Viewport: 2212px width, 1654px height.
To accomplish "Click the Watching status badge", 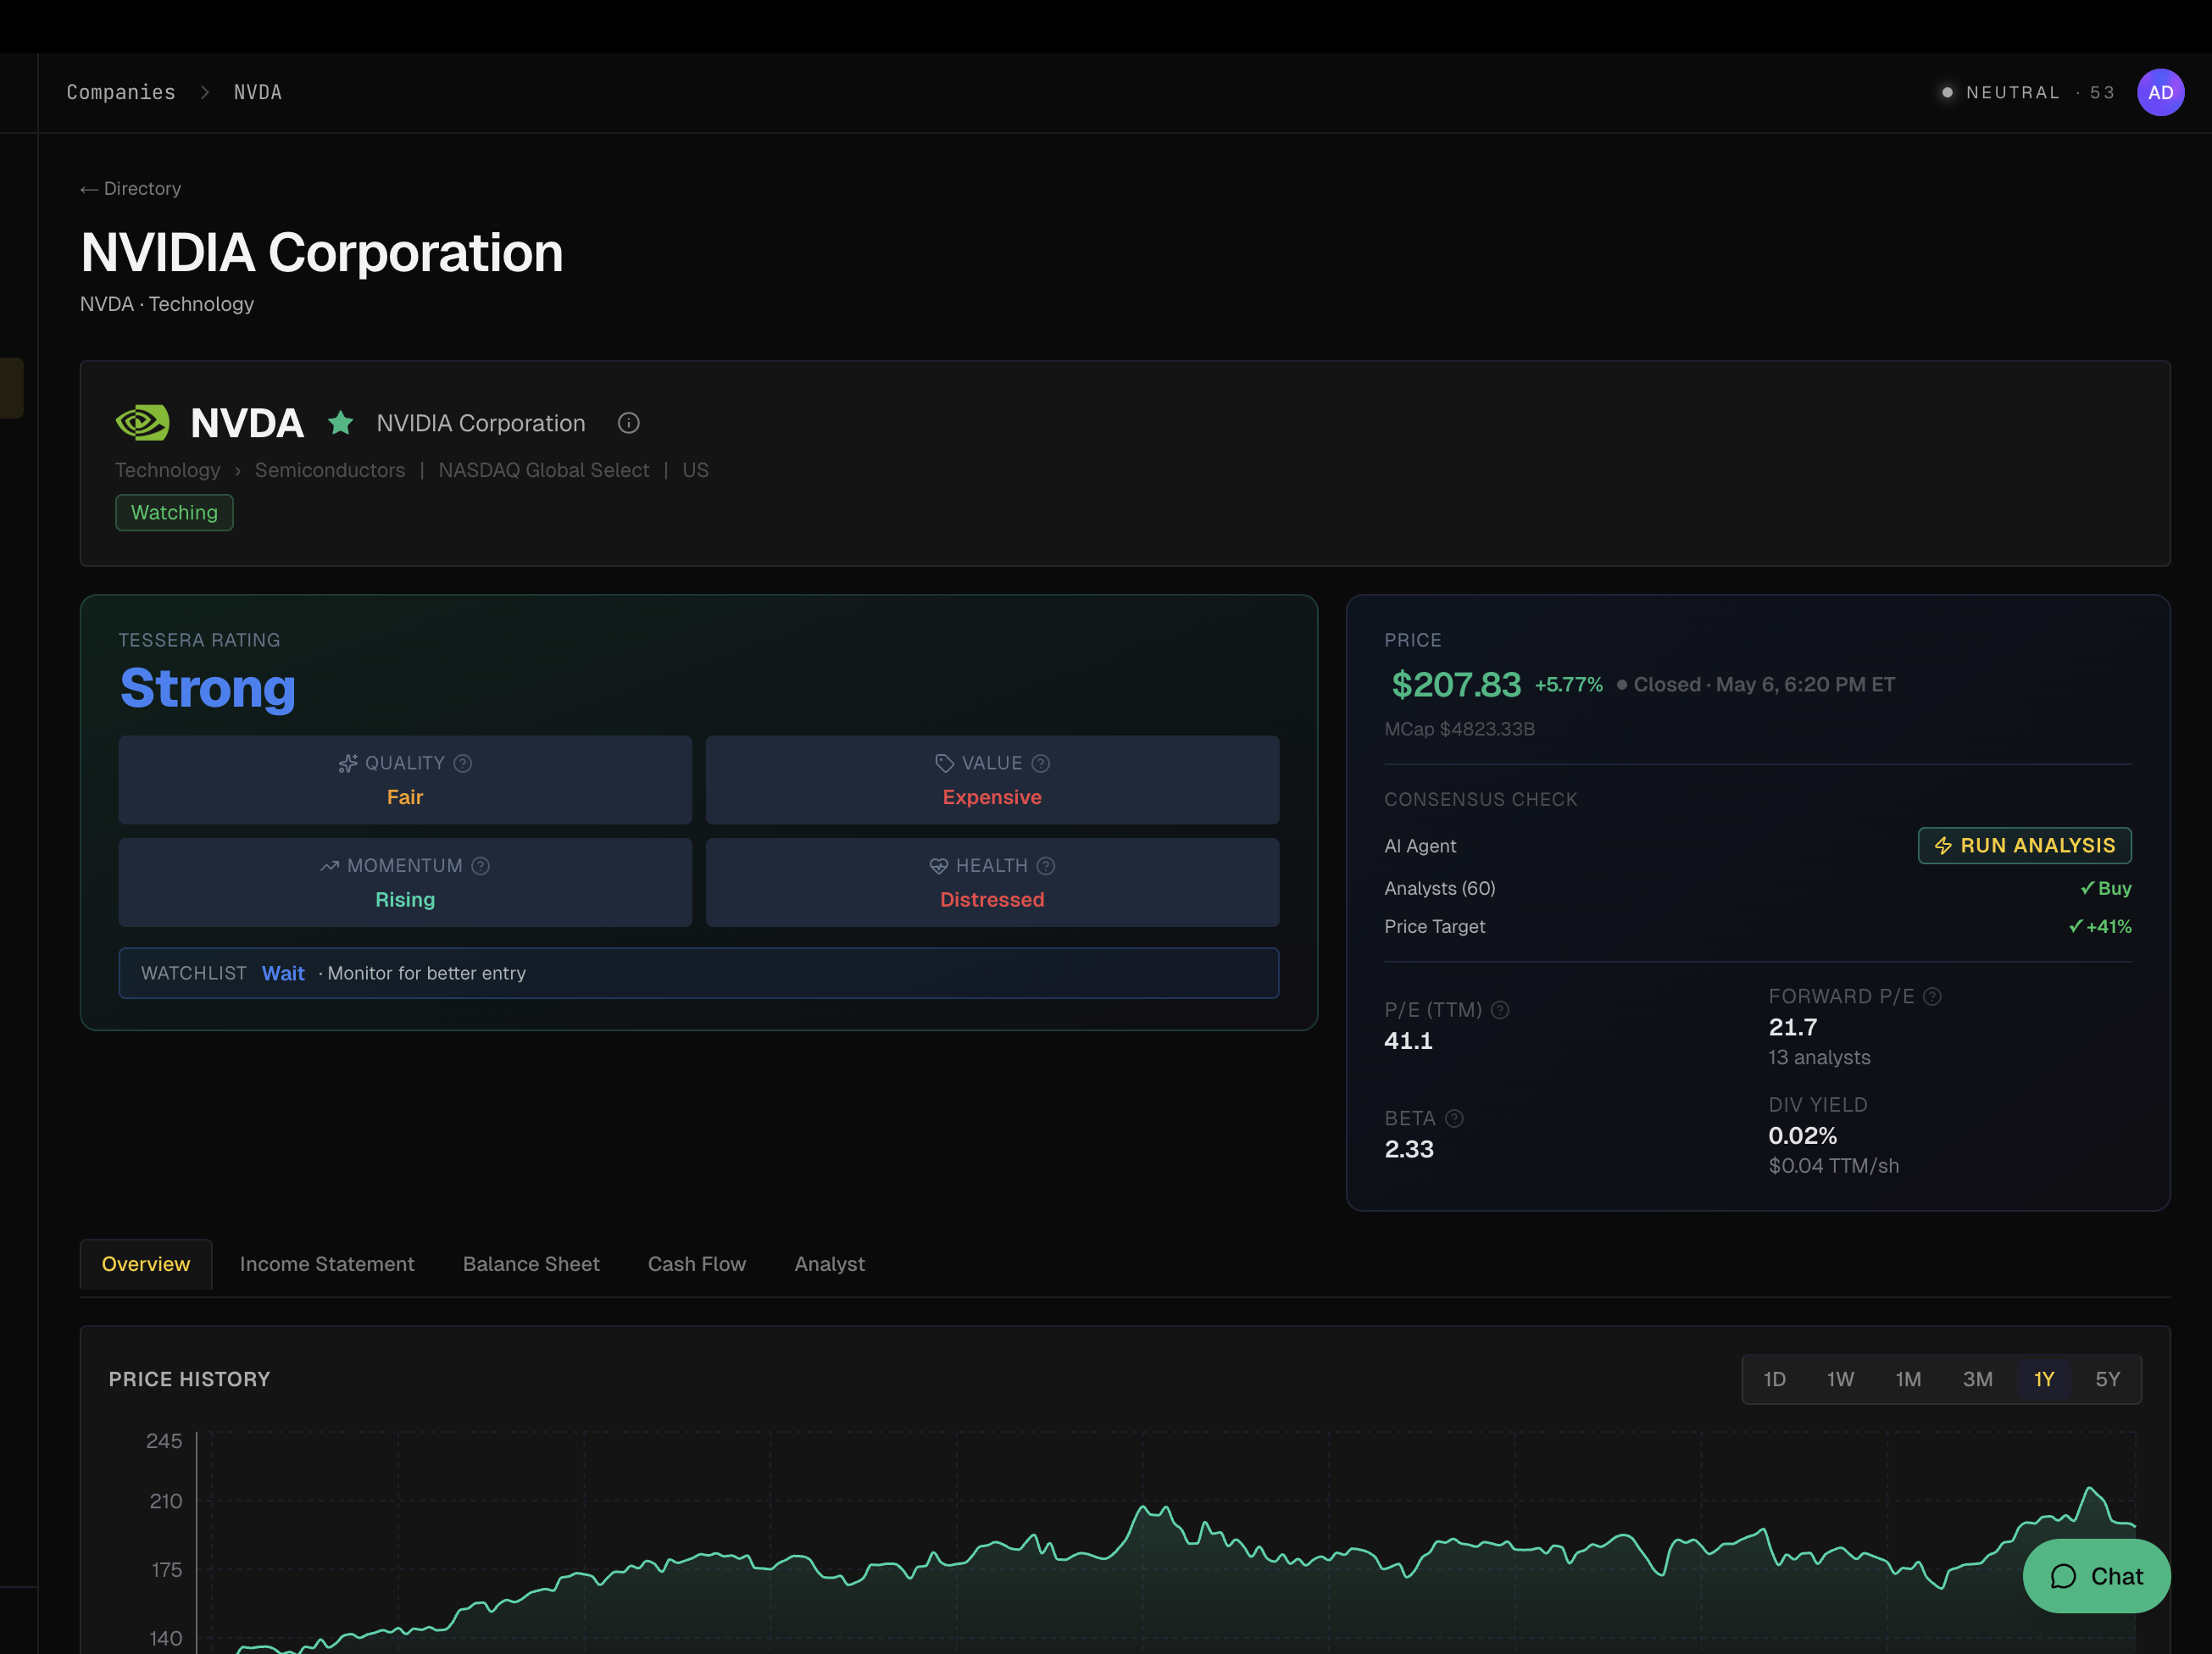I will (x=174, y=513).
